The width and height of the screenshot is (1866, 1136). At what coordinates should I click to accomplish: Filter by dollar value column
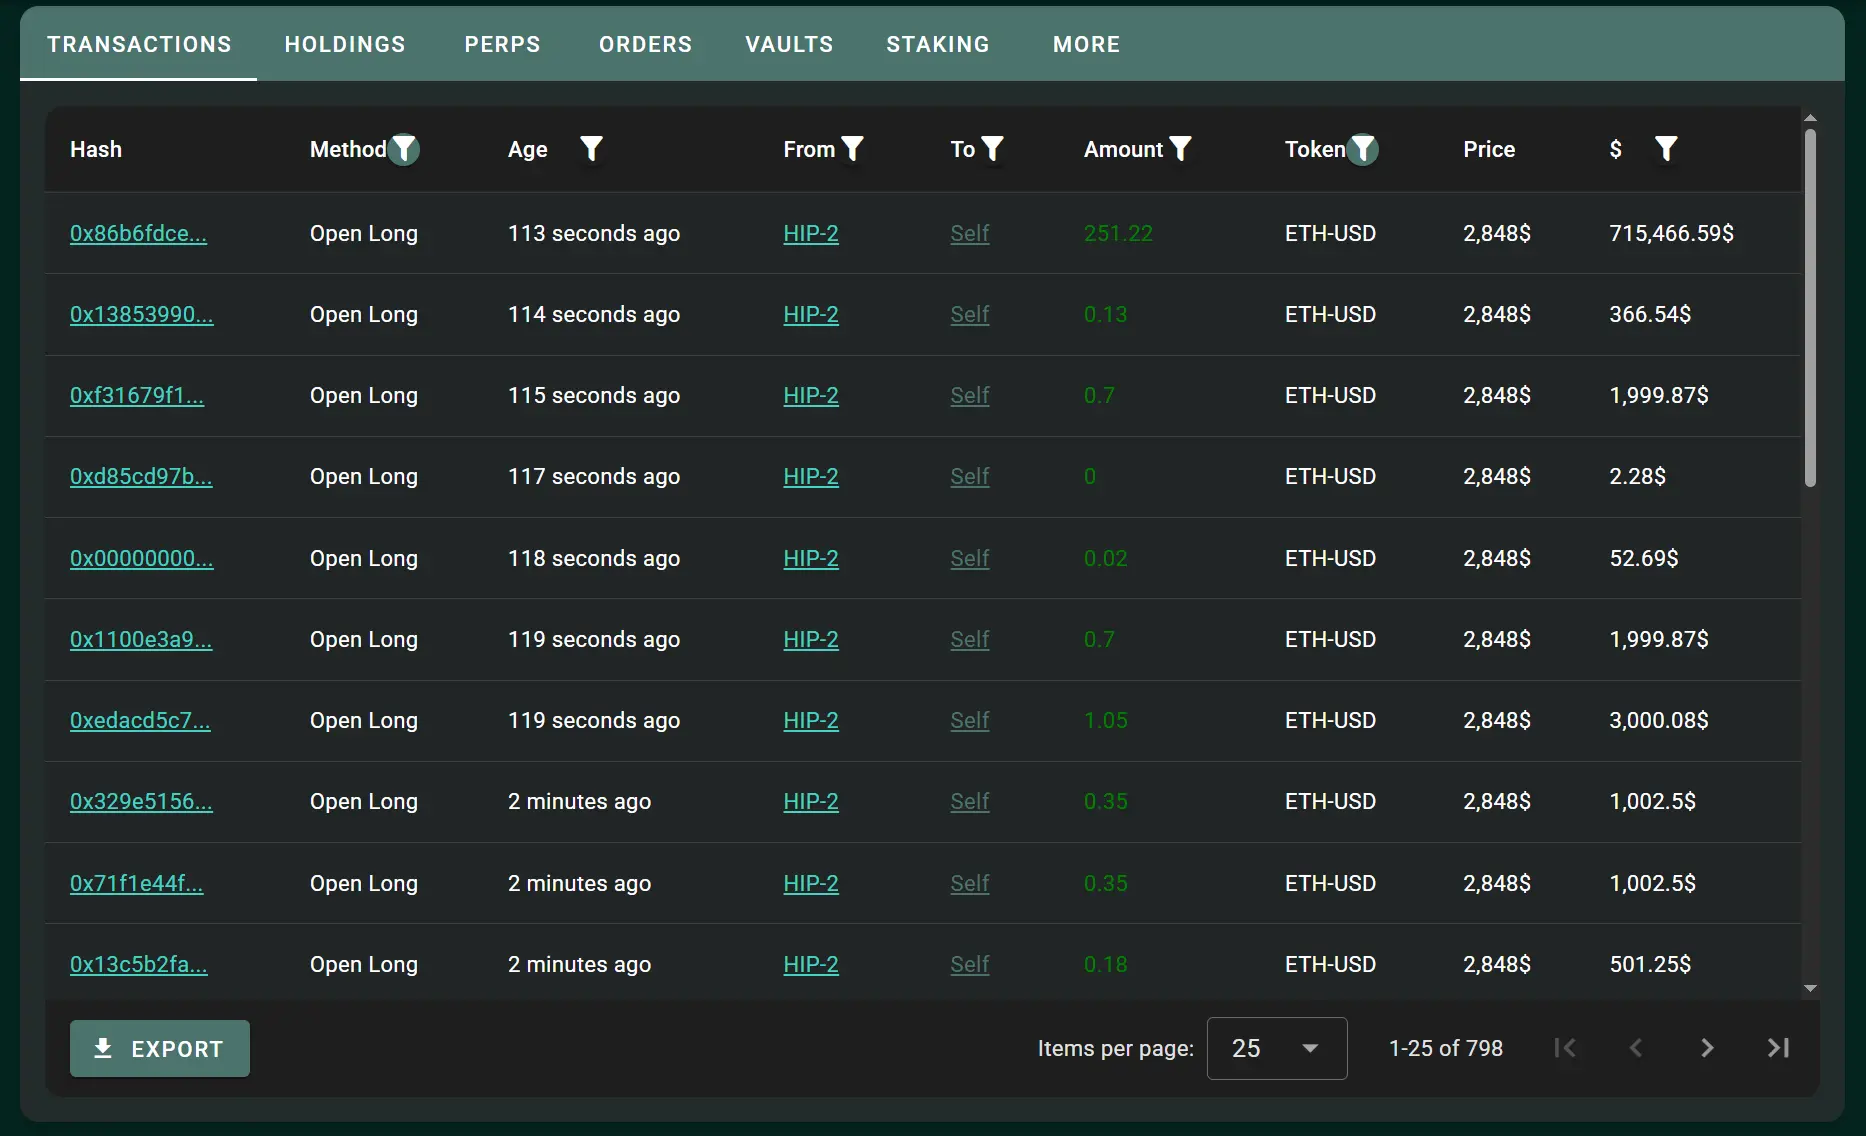[1665, 149]
